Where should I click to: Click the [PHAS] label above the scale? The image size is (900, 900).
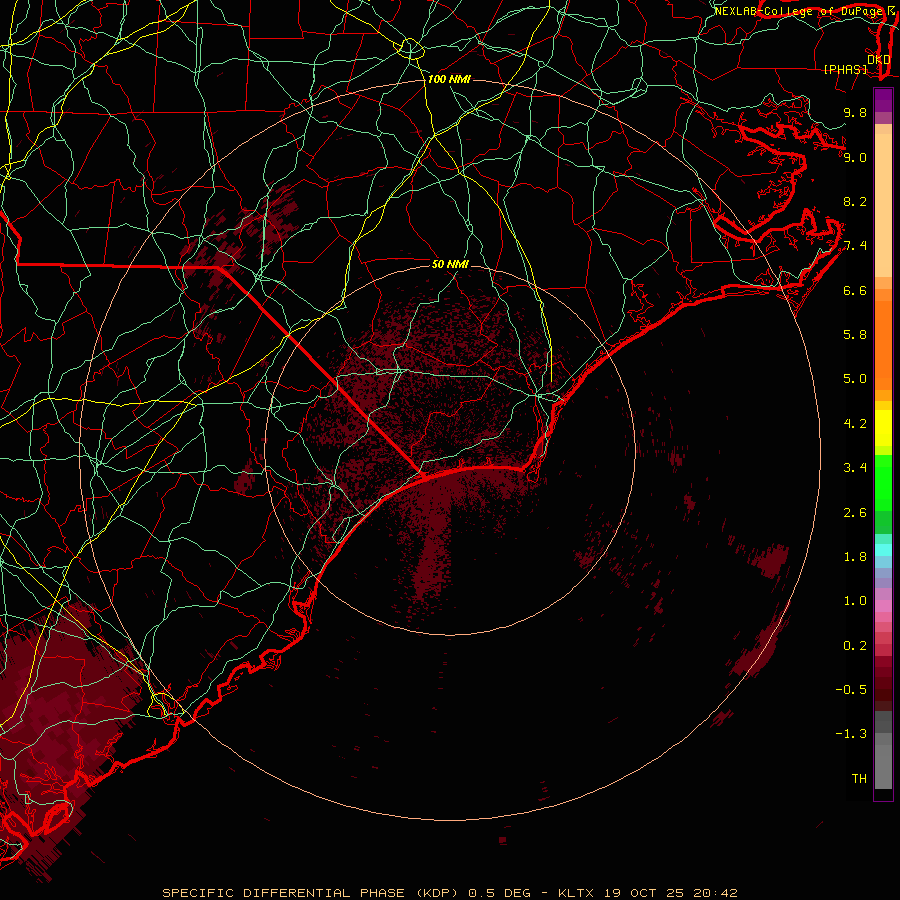click(845, 69)
